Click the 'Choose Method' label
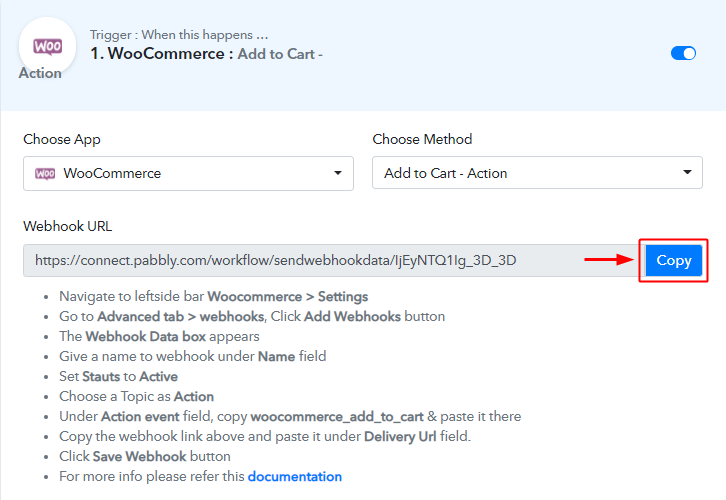 [x=422, y=139]
